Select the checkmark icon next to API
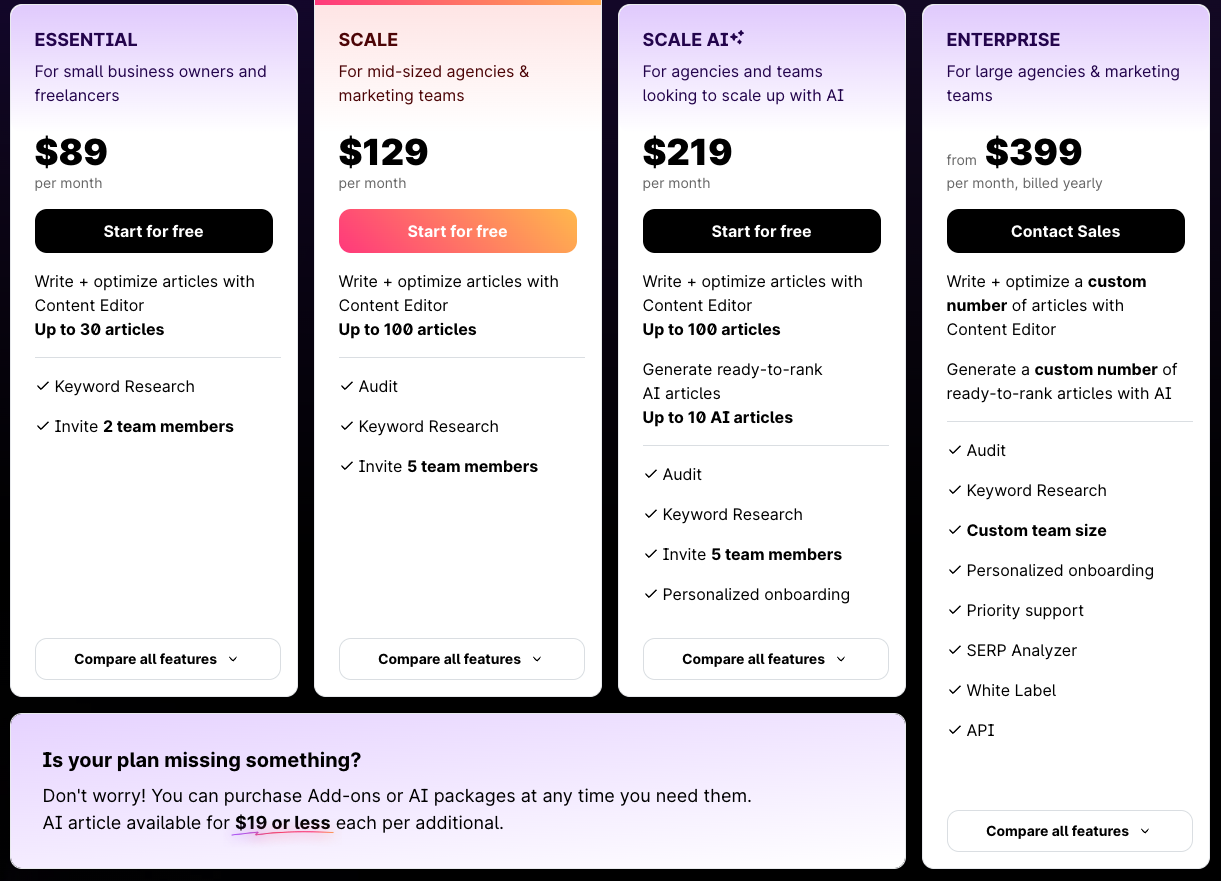The image size is (1221, 881). pos(954,730)
